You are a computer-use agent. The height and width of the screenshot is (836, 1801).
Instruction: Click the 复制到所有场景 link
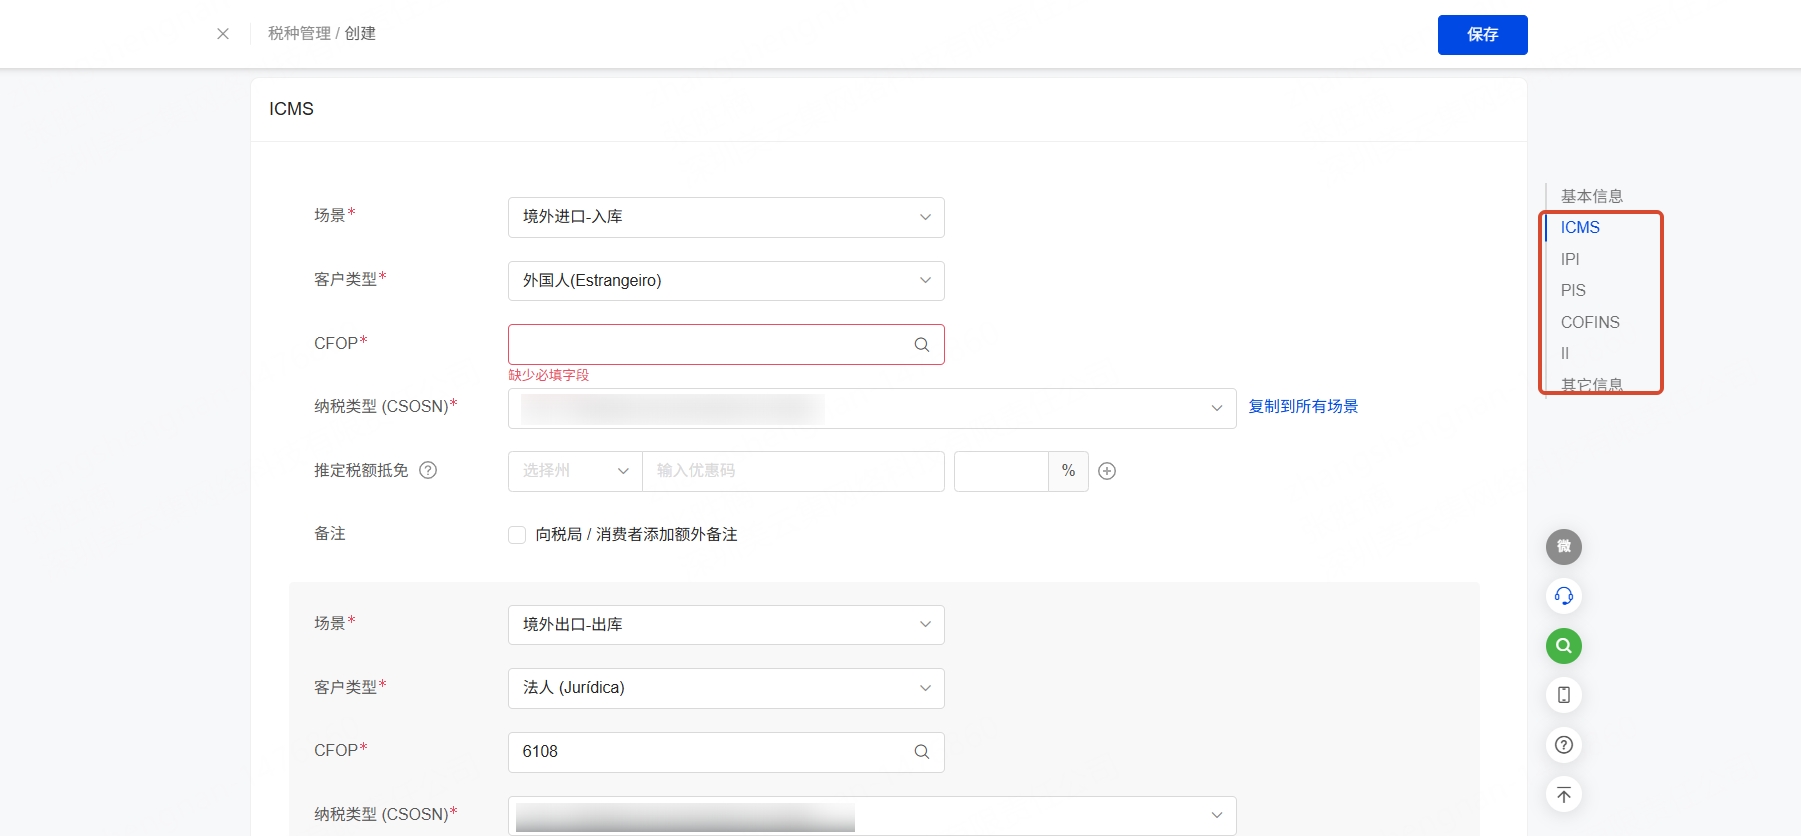tap(1303, 407)
